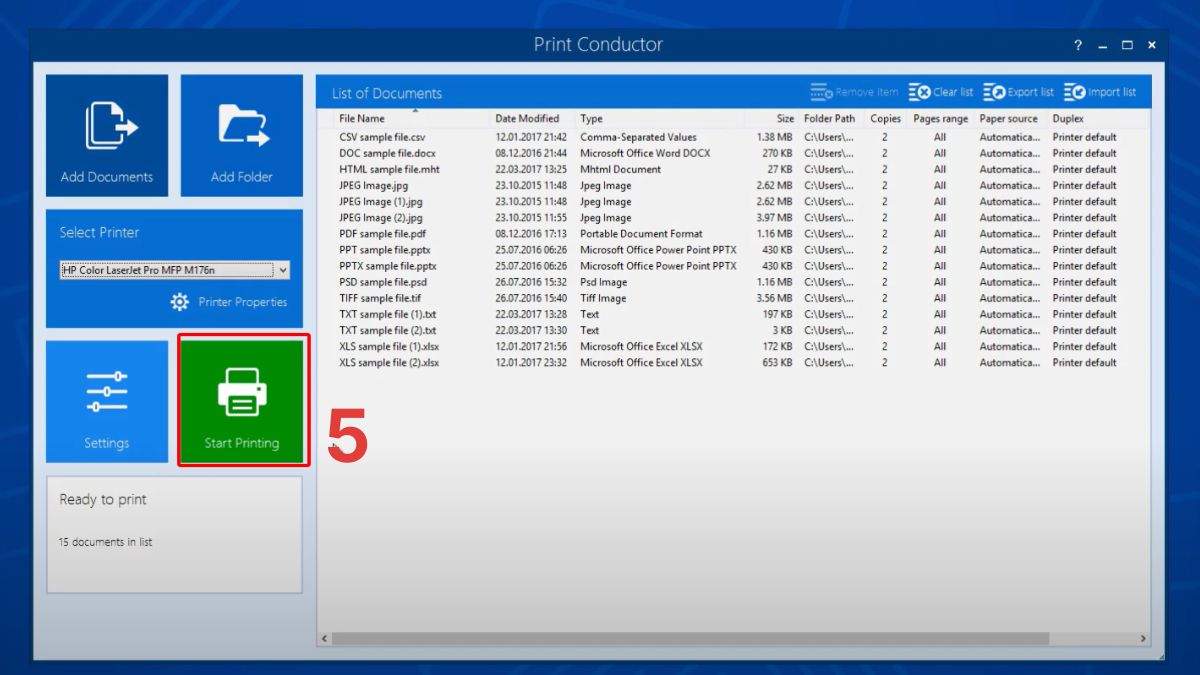
Task: Select the PPT sample file.pptx row
Action: click(x=735, y=250)
